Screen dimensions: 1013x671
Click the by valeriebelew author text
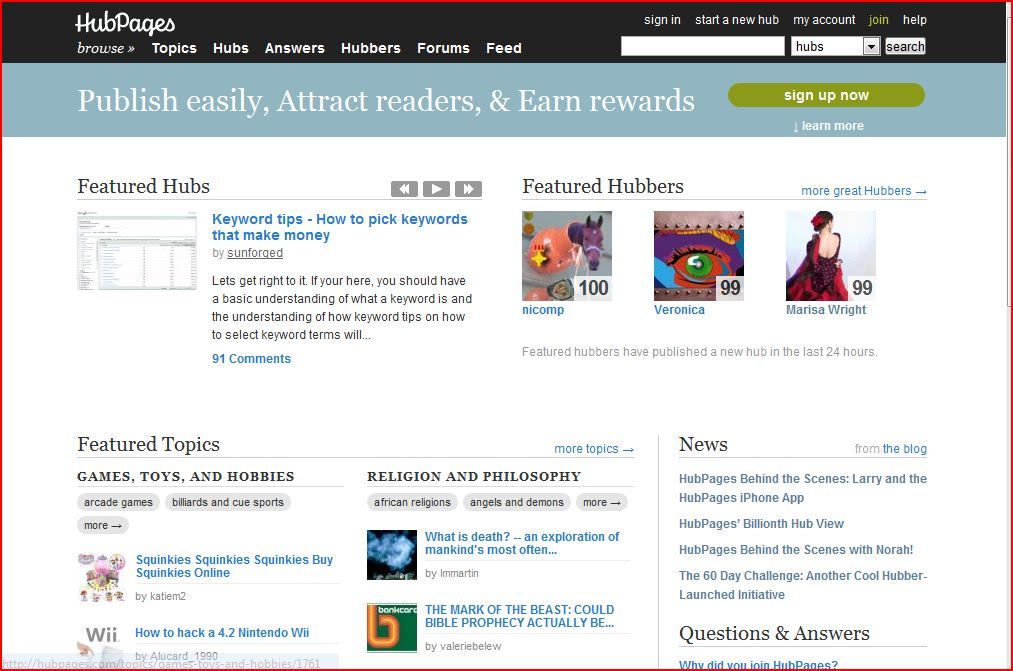coord(463,646)
